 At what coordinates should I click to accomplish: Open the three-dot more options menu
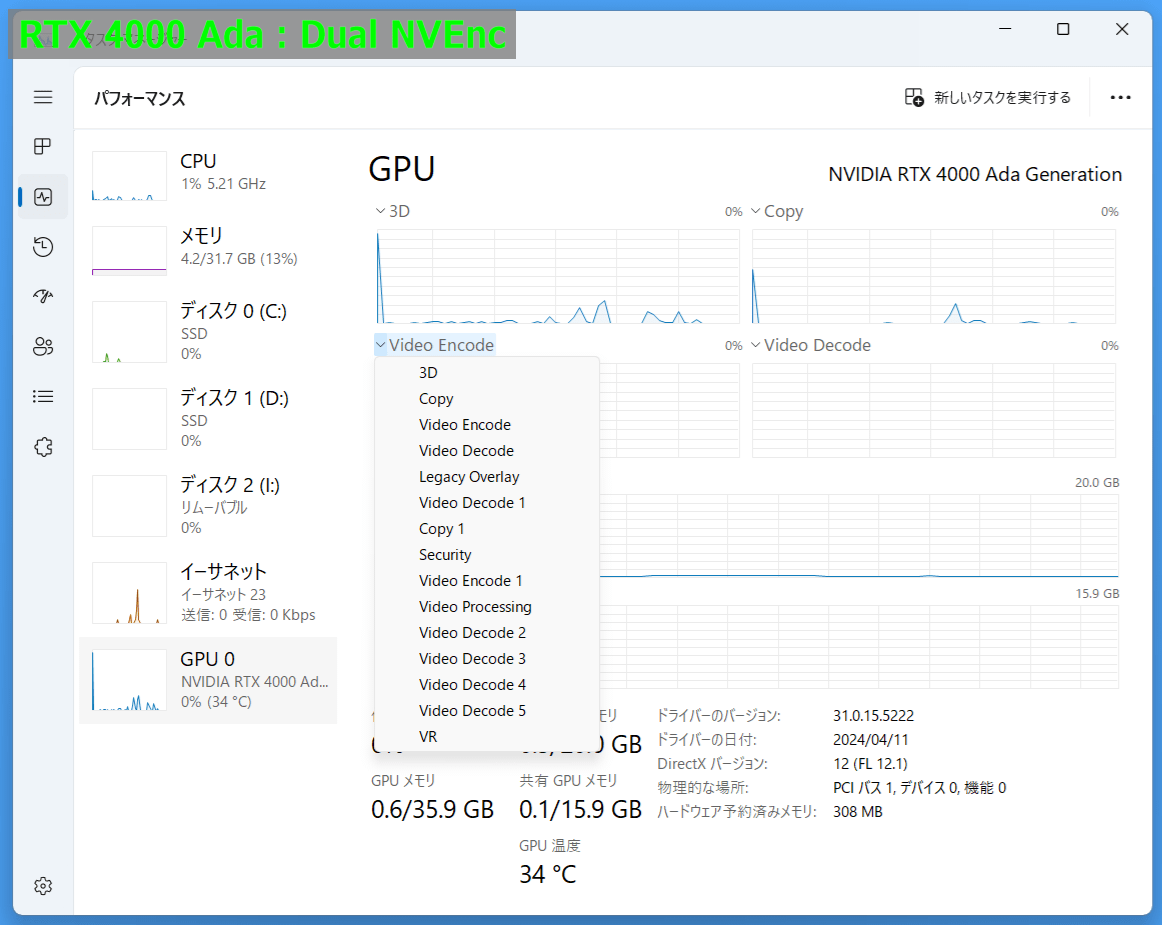(x=1120, y=97)
